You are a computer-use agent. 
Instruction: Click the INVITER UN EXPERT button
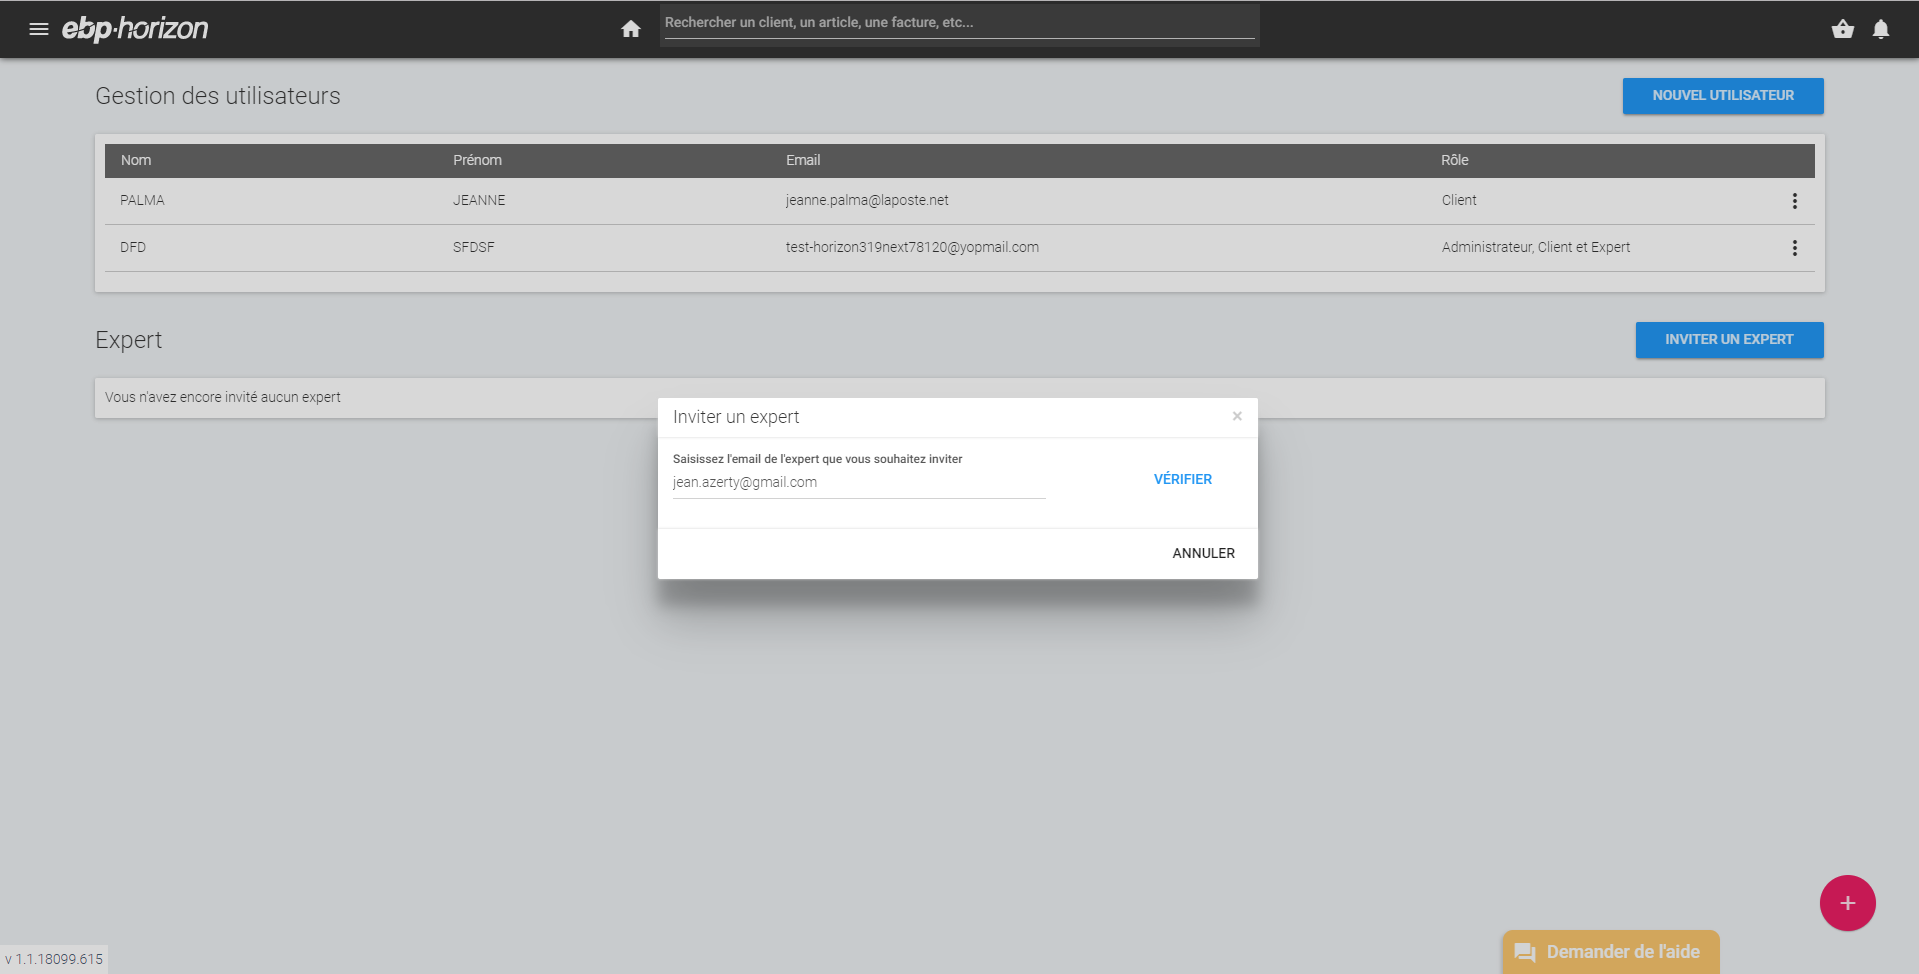[x=1729, y=340]
